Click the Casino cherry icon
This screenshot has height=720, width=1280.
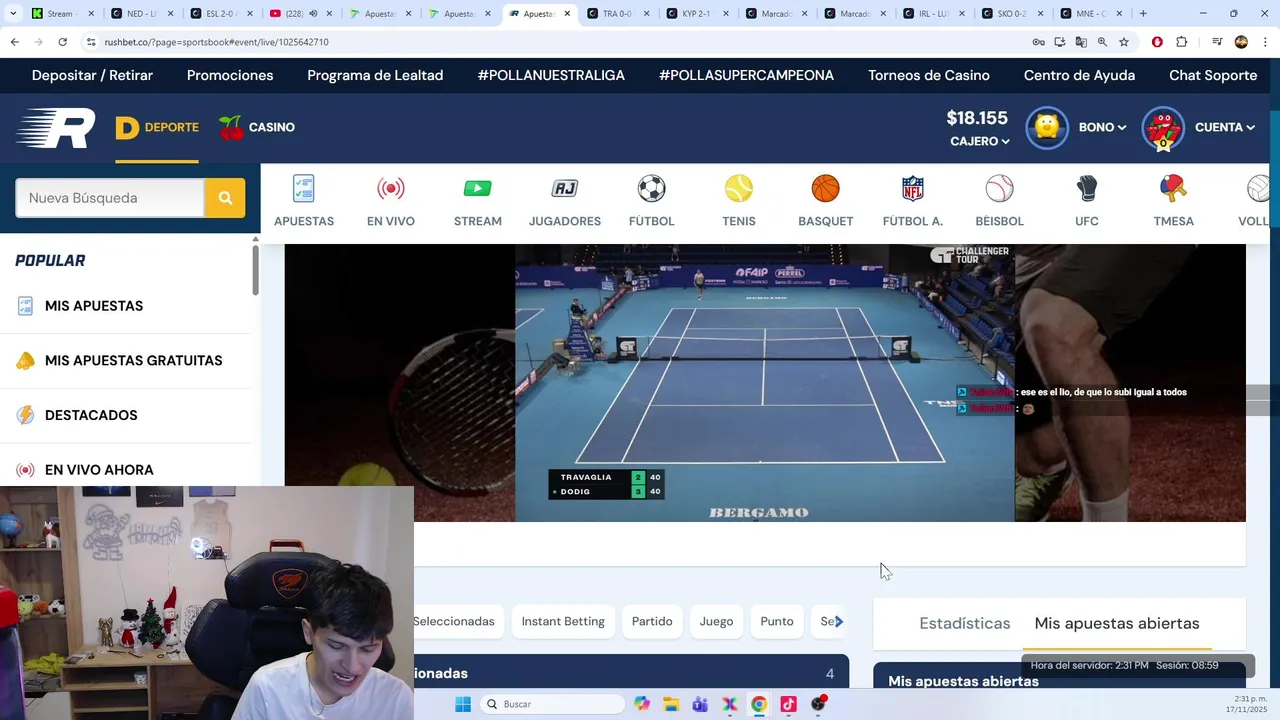coord(231,127)
